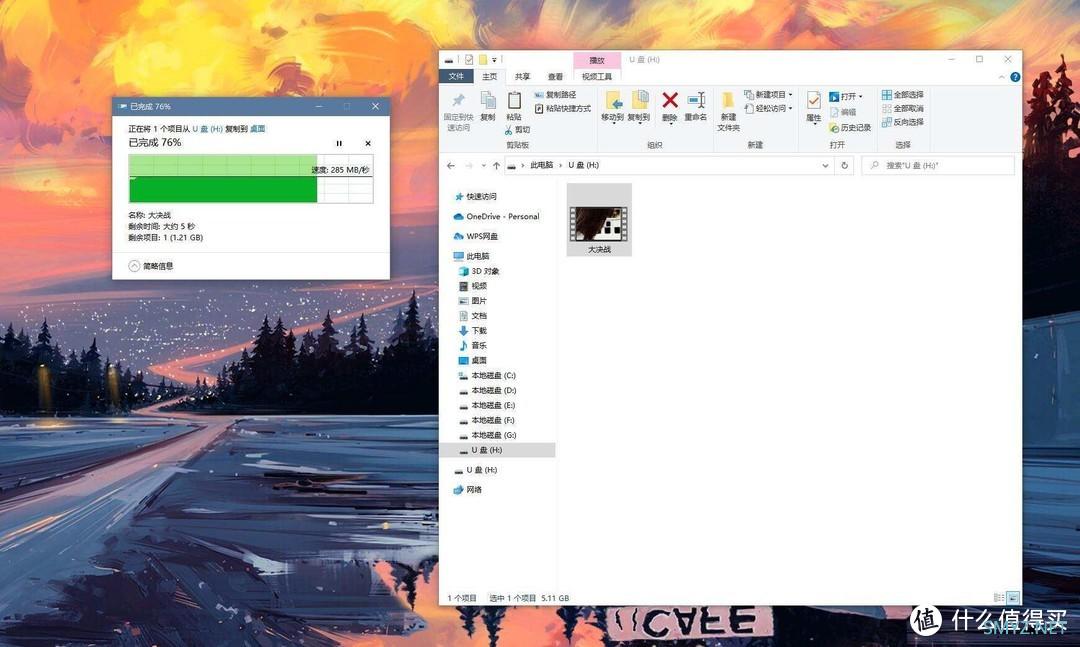Click the red Delete (删除) icon
Image resolution: width=1080 pixels, height=647 pixels.
click(669, 101)
